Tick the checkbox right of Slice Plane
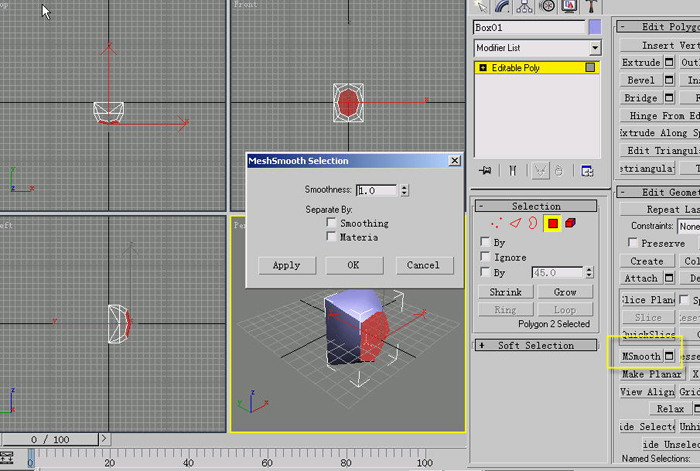700x471 pixels. click(684, 299)
